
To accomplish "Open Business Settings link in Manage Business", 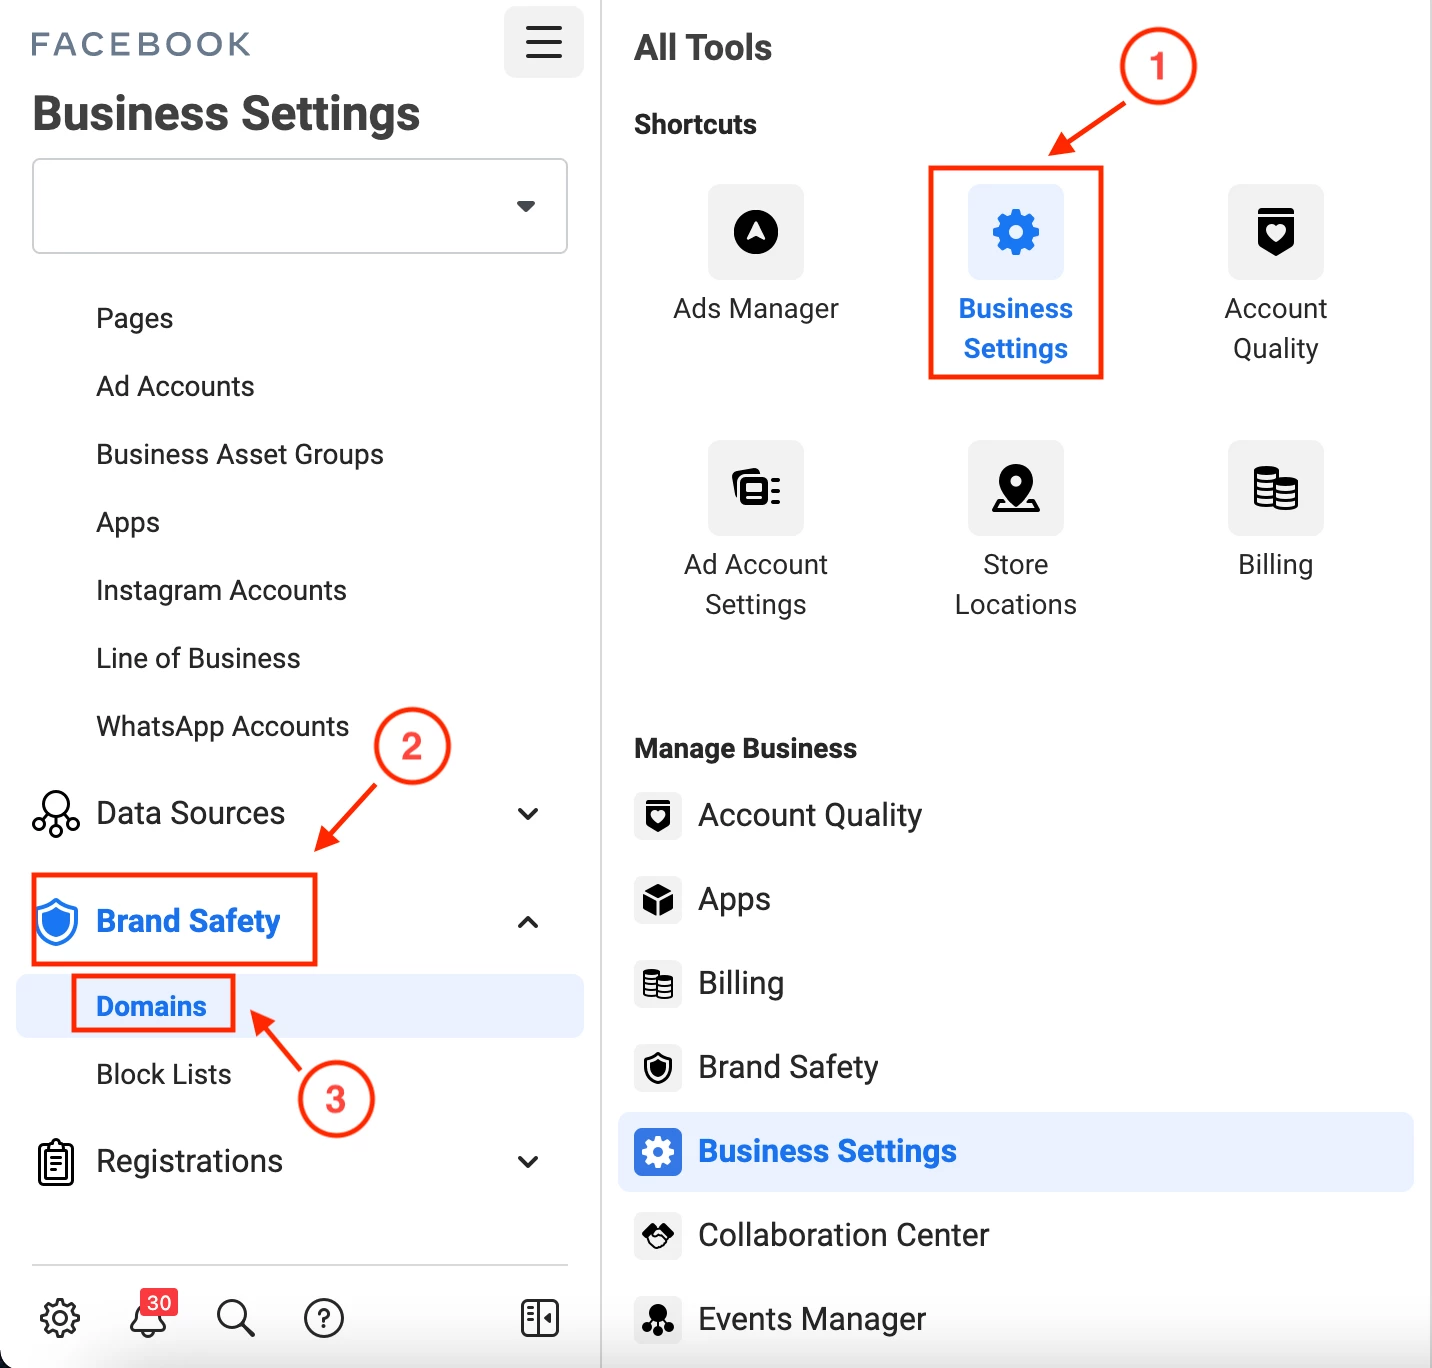I will click(827, 1152).
